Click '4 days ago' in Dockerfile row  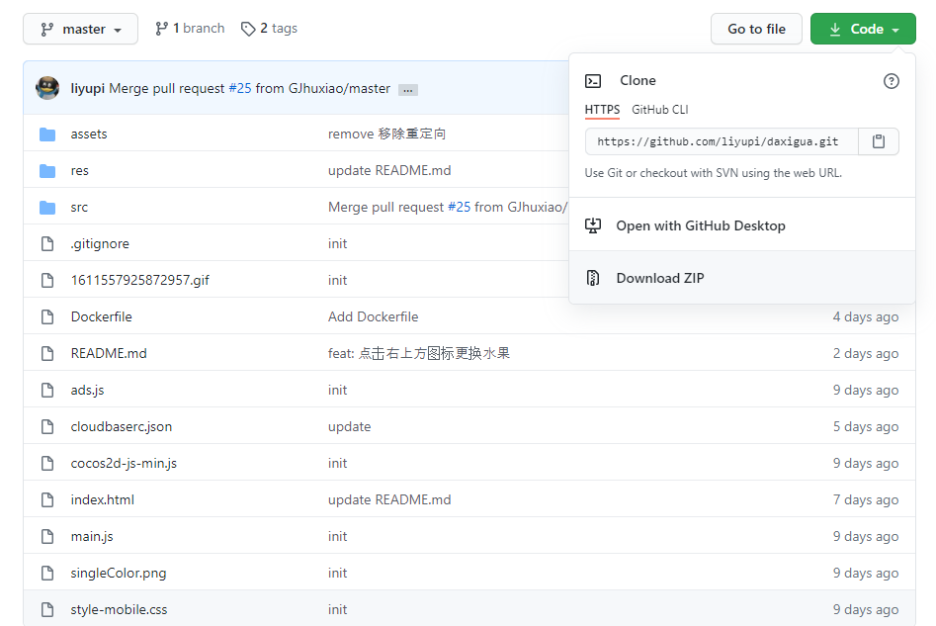pyautogui.click(x=866, y=317)
